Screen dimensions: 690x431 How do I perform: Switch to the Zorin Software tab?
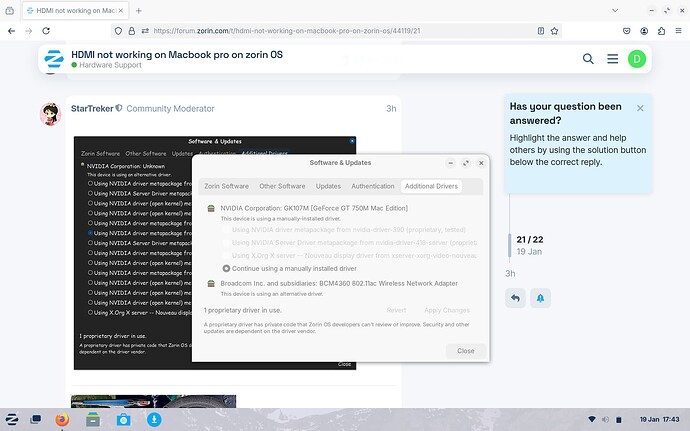[x=227, y=186]
